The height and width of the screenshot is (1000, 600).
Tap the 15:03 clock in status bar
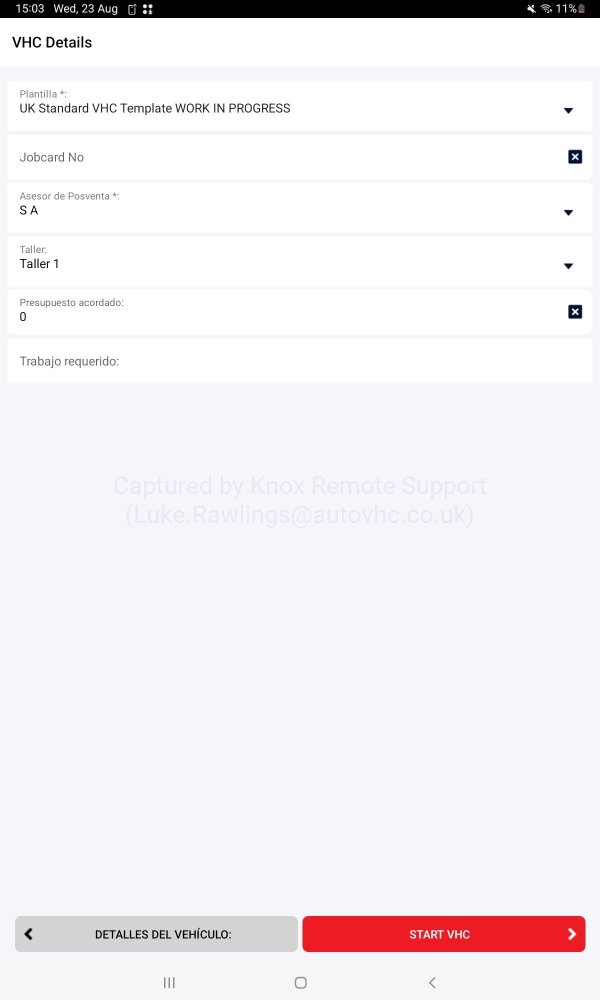(x=29, y=9)
